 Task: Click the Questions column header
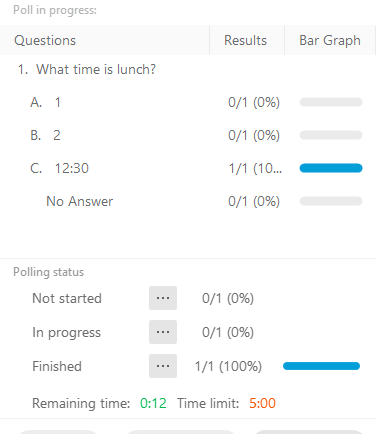(x=45, y=40)
